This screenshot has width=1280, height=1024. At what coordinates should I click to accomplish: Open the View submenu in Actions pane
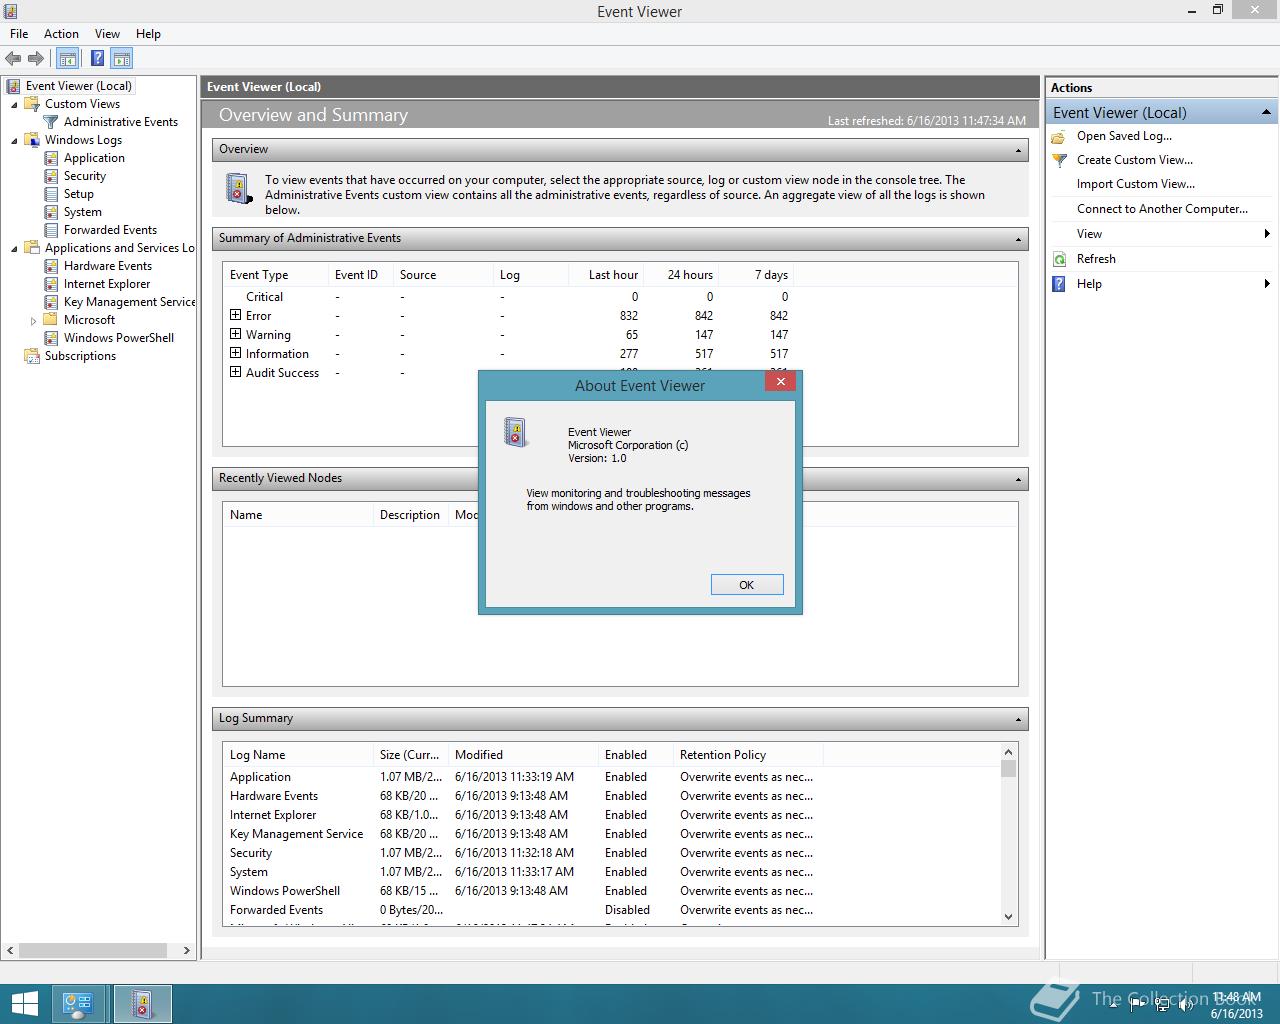tap(1162, 234)
